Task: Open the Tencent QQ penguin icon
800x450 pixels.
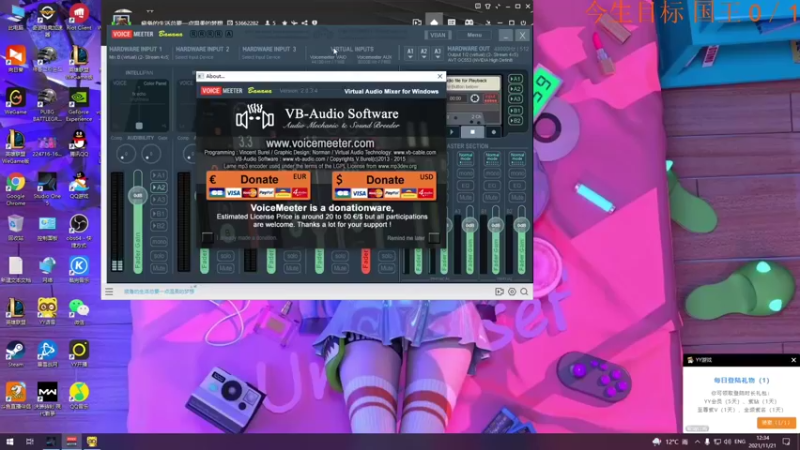Action: click(x=79, y=143)
